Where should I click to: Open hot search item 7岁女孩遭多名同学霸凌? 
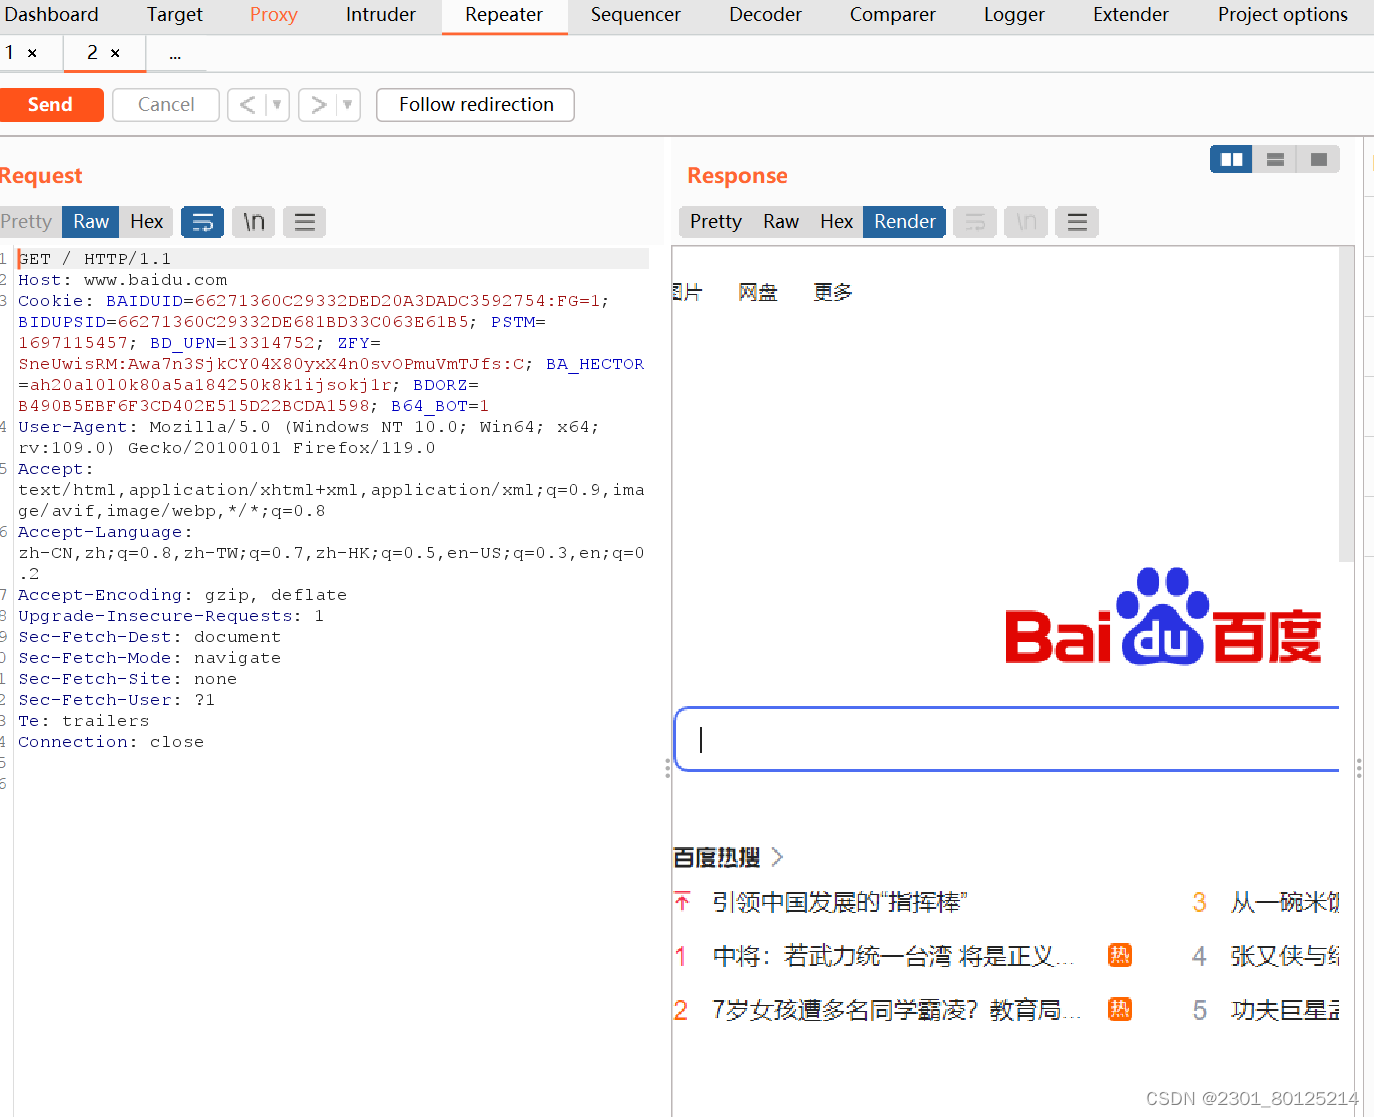[897, 1010]
